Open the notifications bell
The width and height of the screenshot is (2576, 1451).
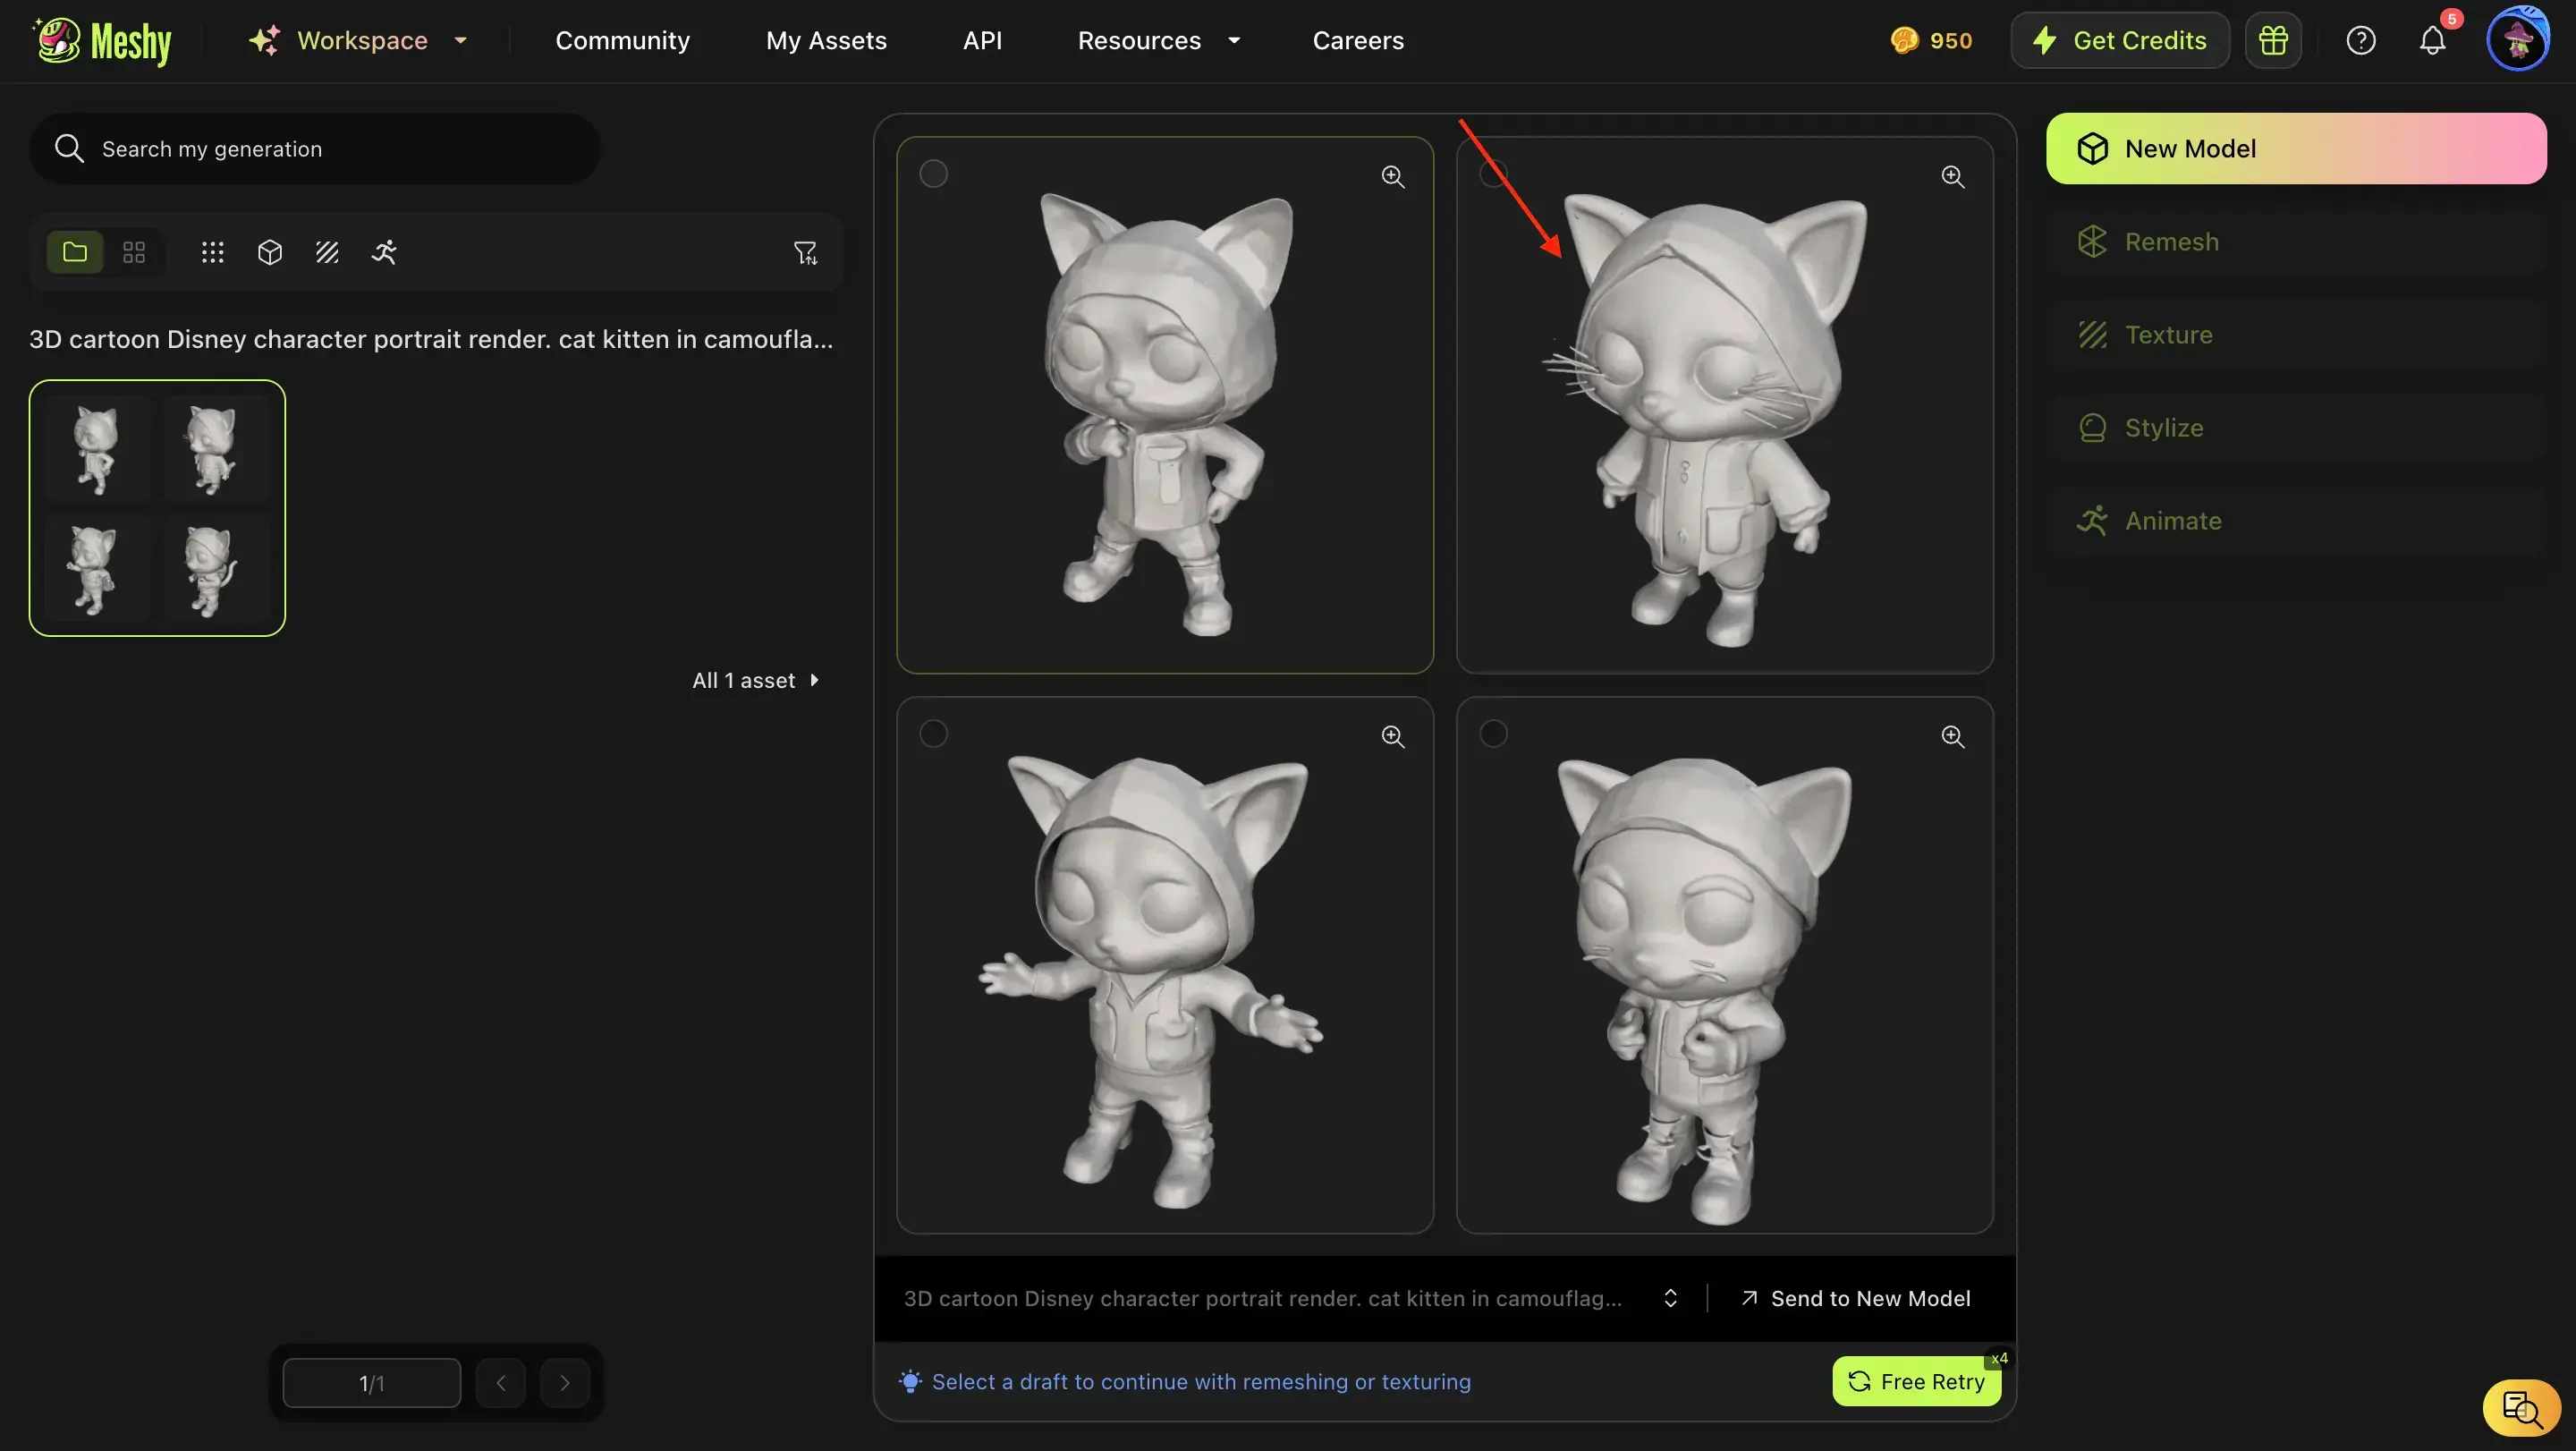(x=2432, y=41)
